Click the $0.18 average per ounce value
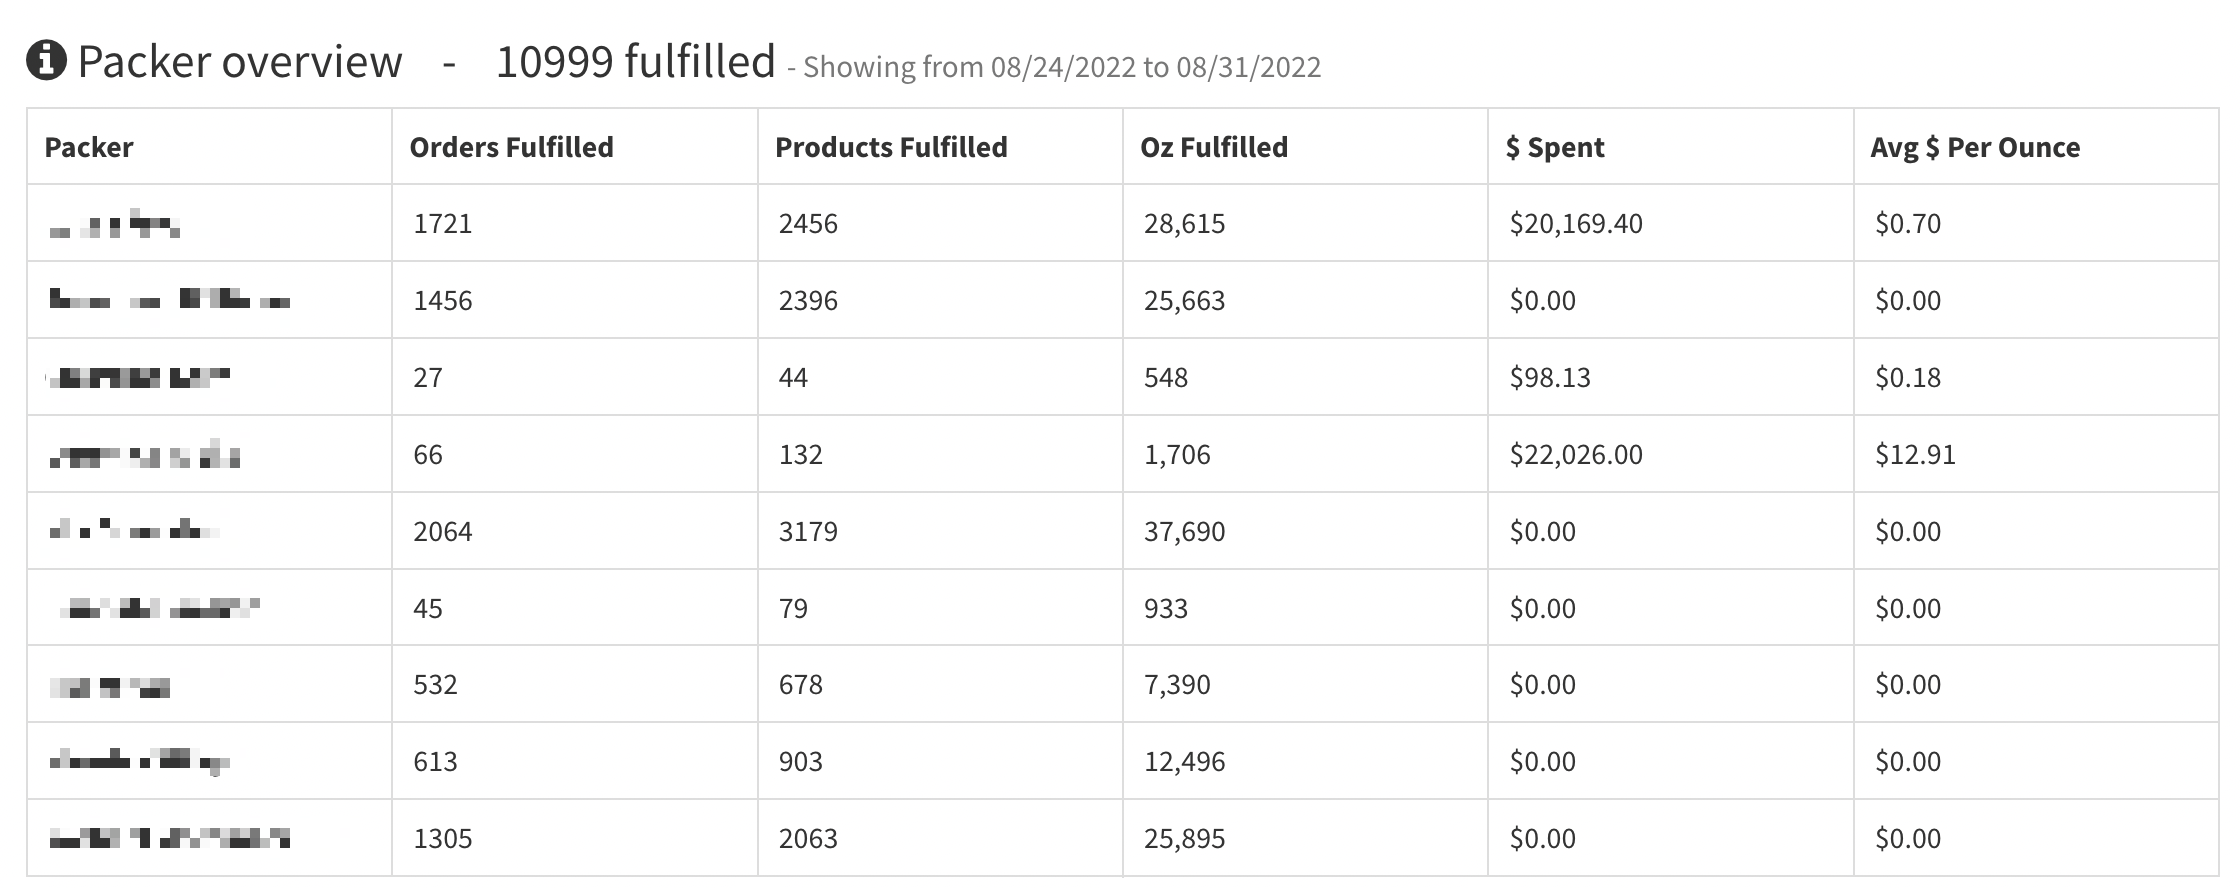The image size is (2240, 888). click(x=1908, y=378)
